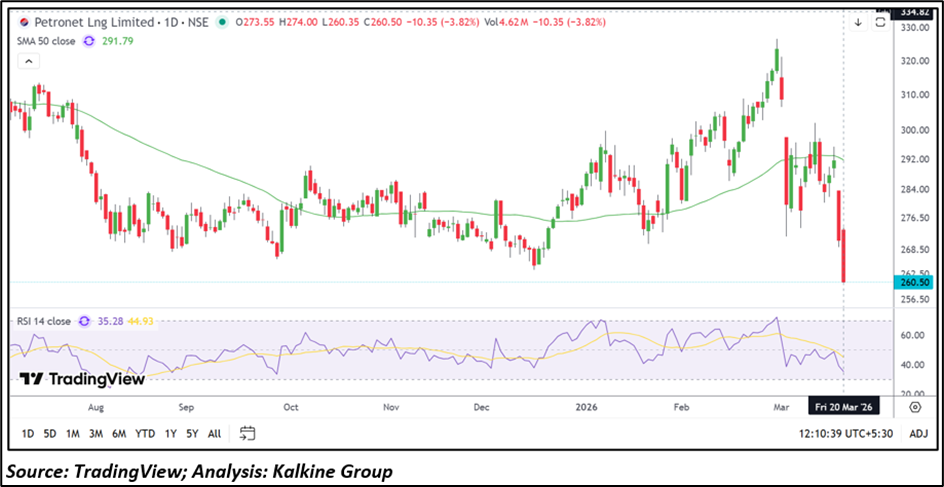Show the All time range

pos(214,433)
